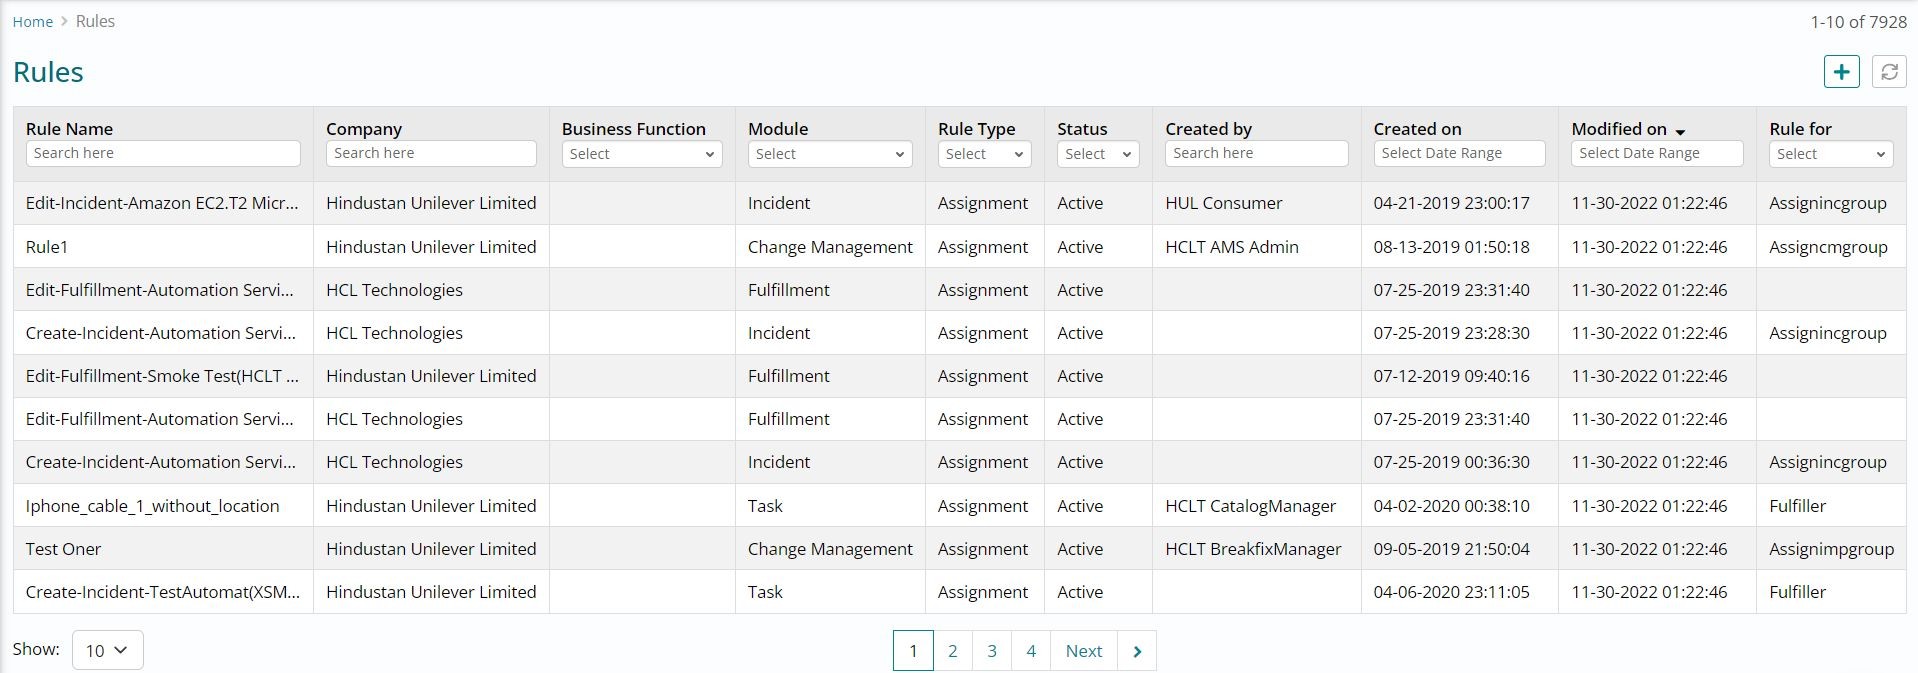Expand the Rule for select filter

coord(1830,154)
